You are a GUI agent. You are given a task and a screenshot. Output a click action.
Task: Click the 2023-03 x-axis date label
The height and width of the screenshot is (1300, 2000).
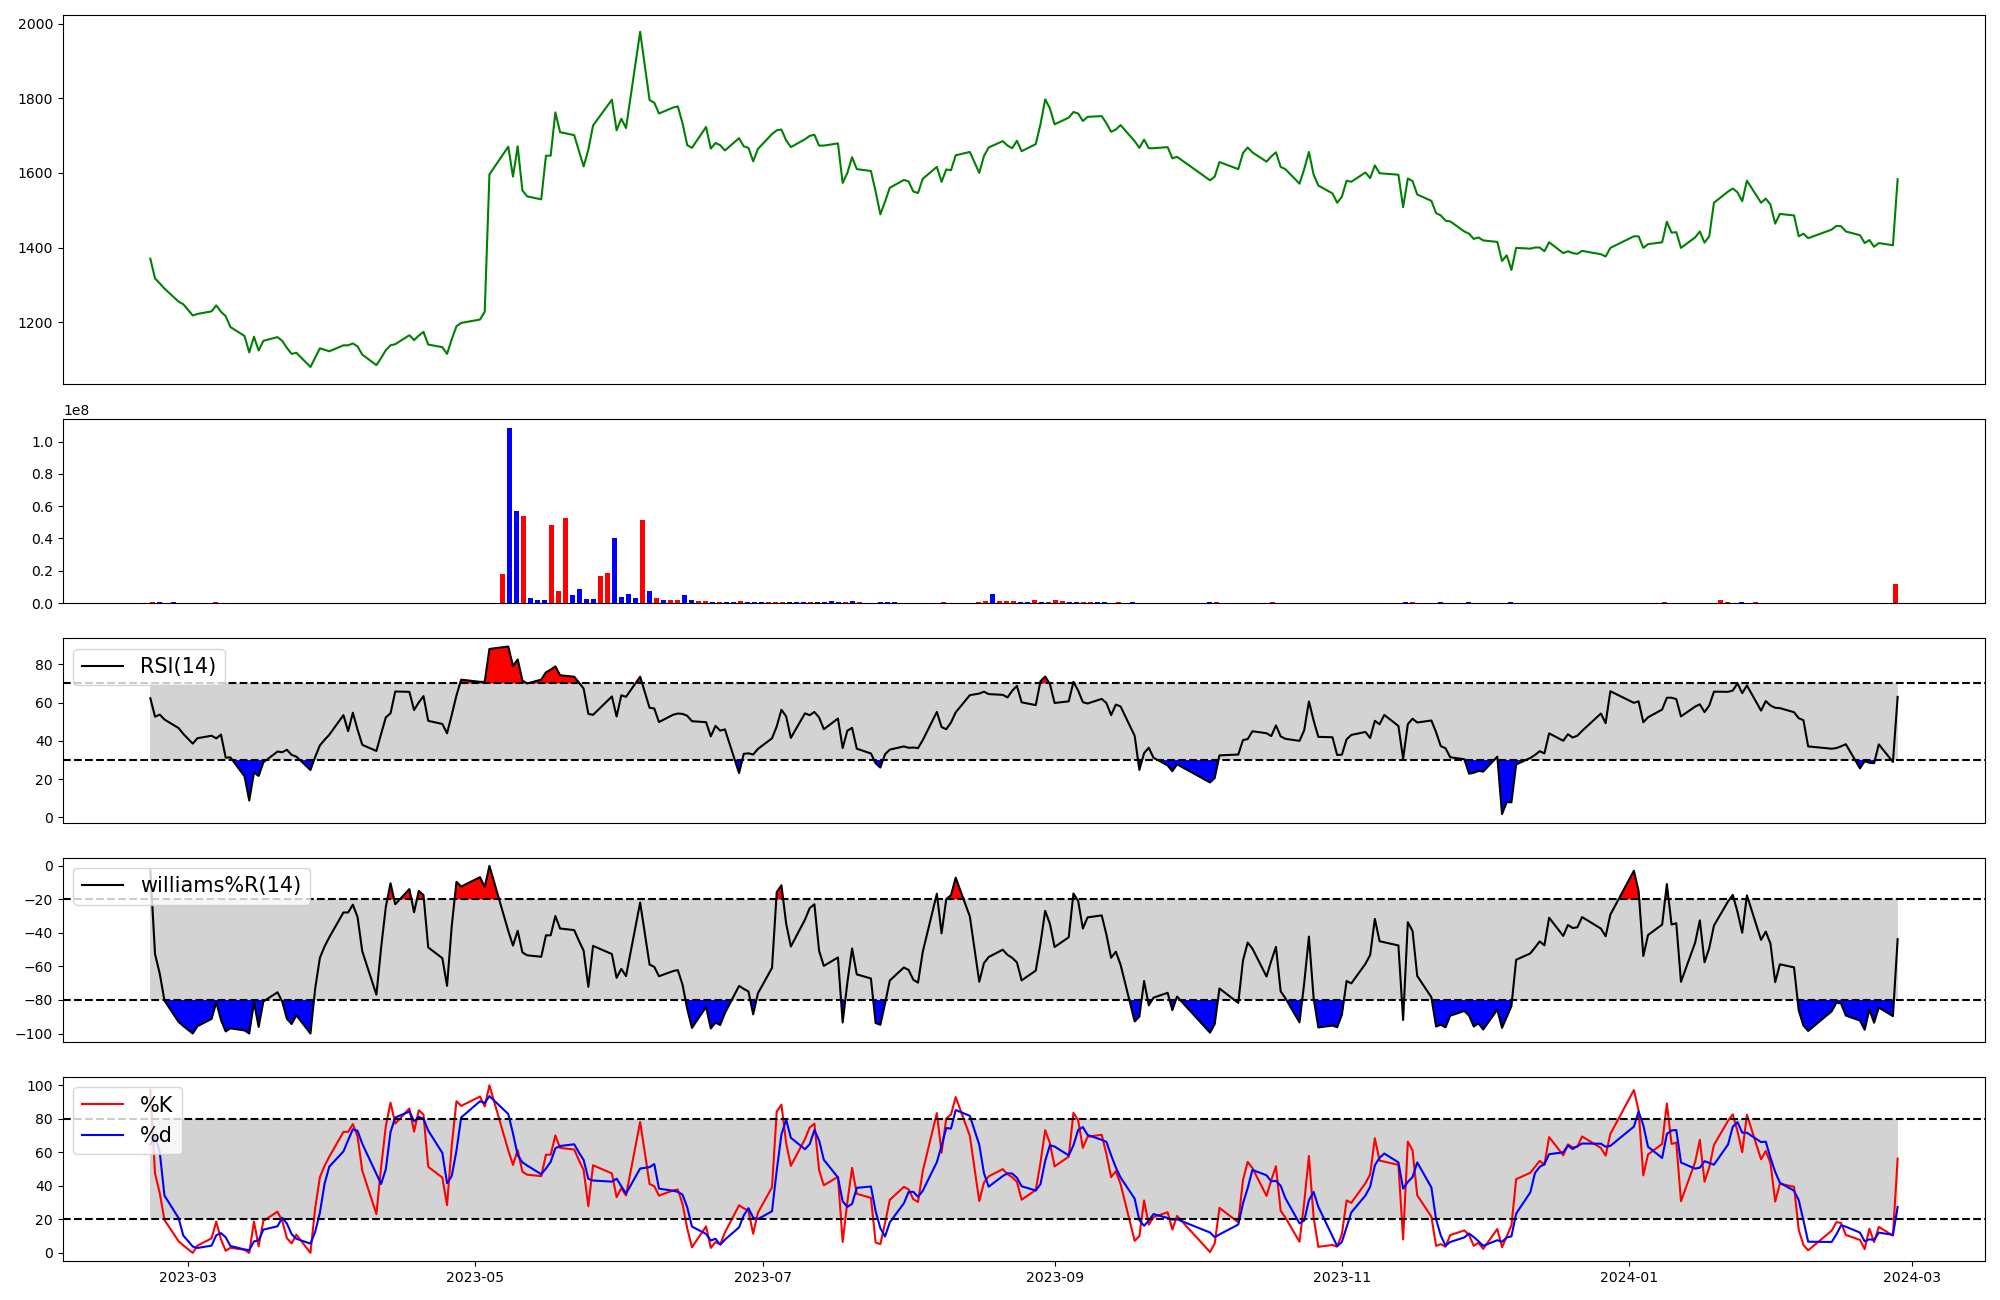[x=188, y=1277]
